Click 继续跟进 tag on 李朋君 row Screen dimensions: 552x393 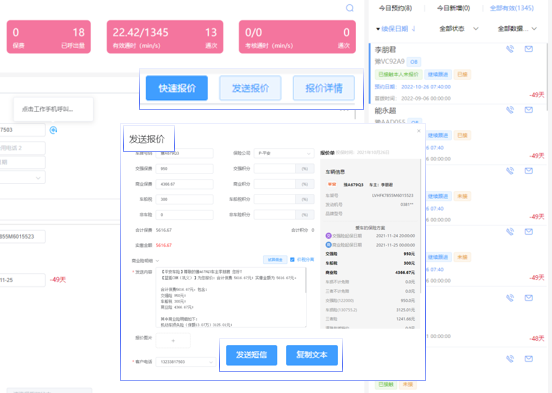tap(438, 74)
